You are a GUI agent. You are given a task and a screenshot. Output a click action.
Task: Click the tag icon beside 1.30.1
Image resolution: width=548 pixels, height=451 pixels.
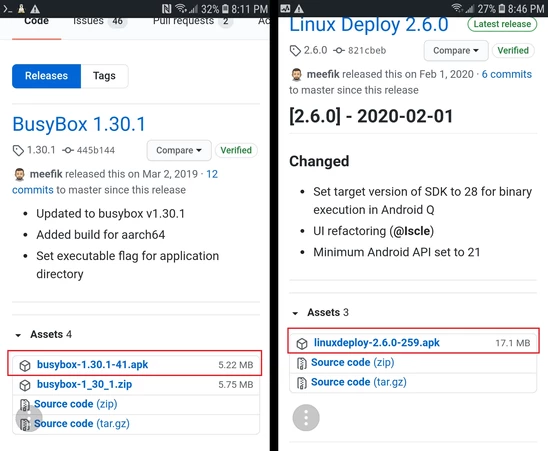point(18,151)
